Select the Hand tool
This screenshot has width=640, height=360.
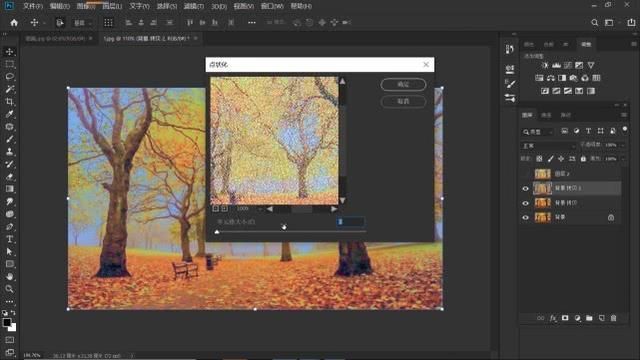[x=9, y=276]
